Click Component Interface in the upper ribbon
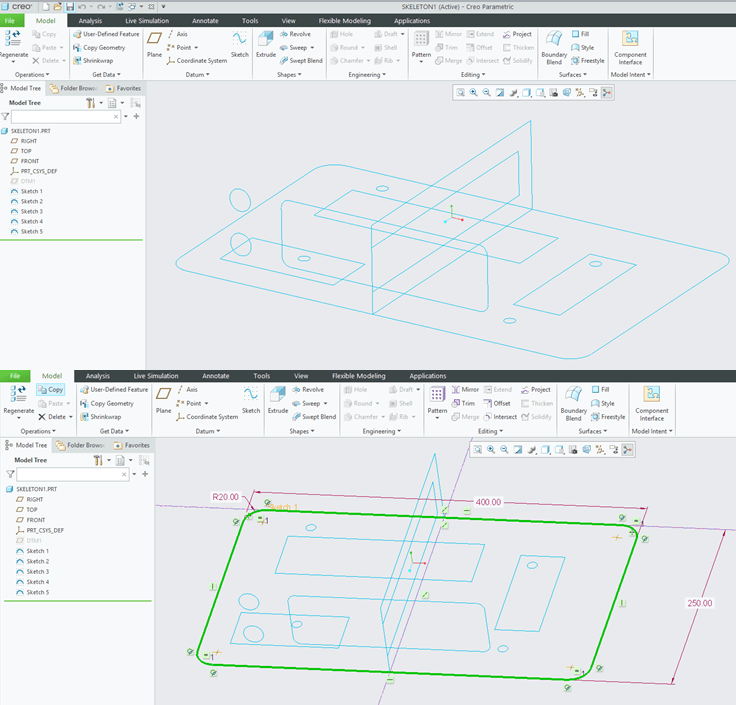This screenshot has height=705, width=736. 630,43
